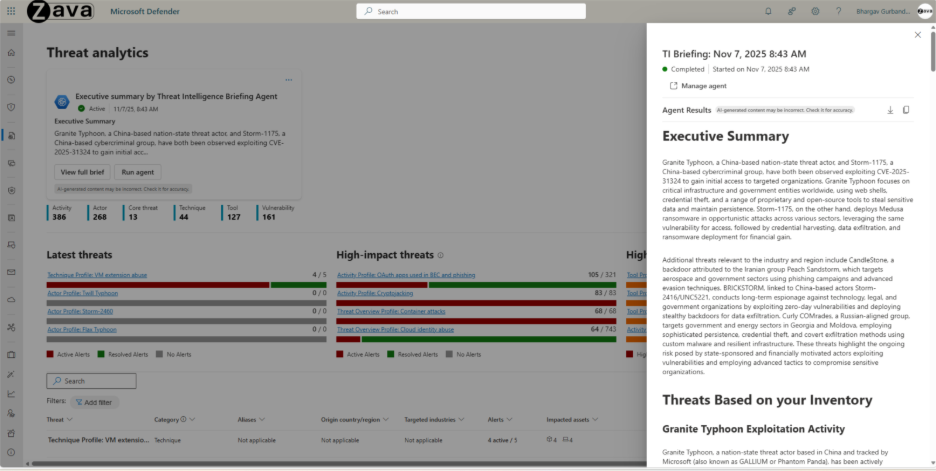Image resolution: width=936 pixels, height=471 pixels.
Task: Expand the Threat column header dropdown
Action: (x=70, y=420)
